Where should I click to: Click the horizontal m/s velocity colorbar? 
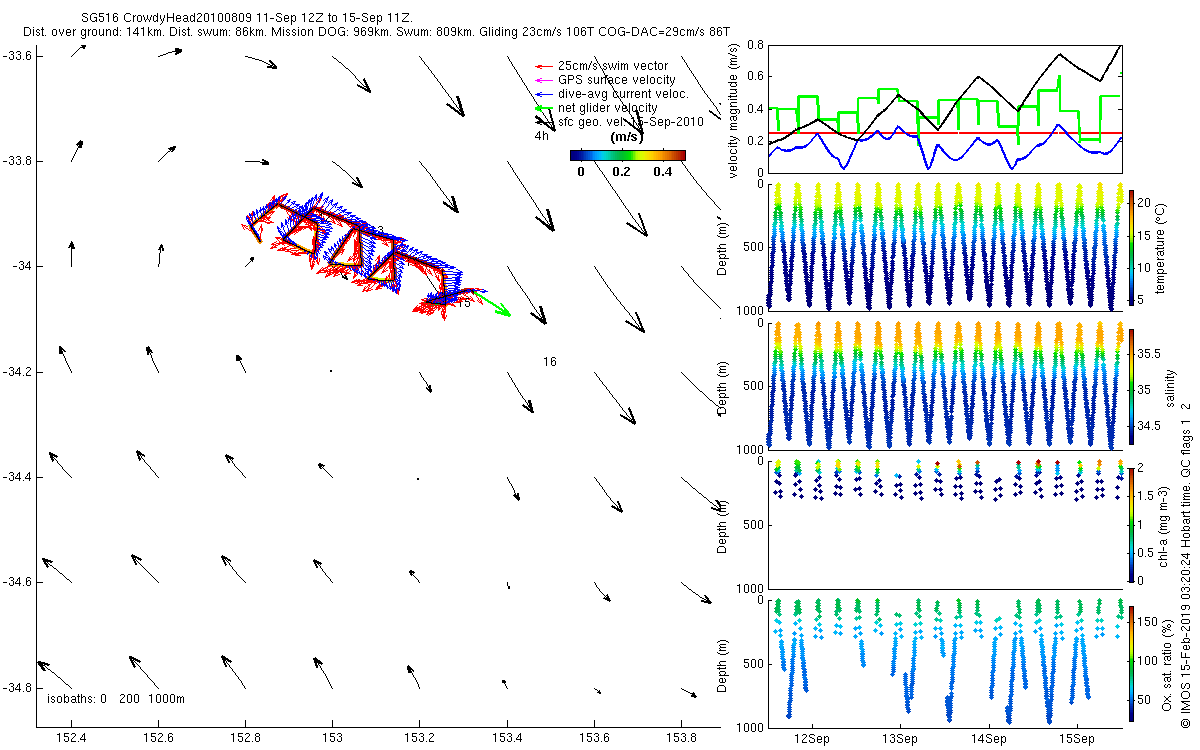627,155
